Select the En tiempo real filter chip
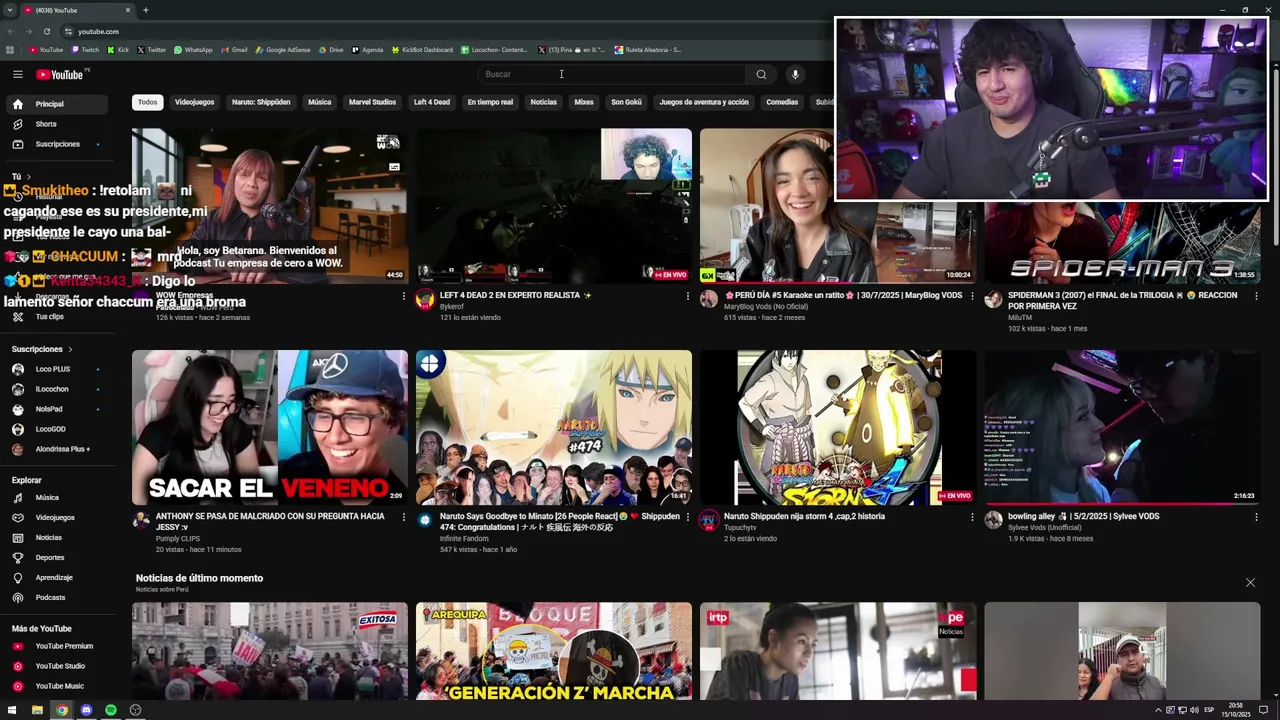 (x=490, y=102)
